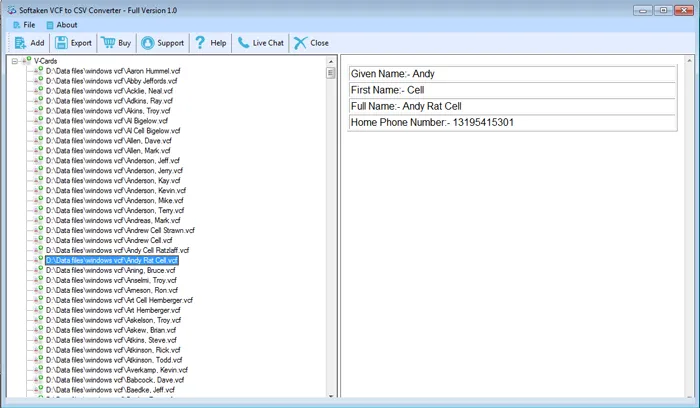Select Andrew Cell Strawn.vcf file
Screen dimensions: 700x408
click(120, 230)
